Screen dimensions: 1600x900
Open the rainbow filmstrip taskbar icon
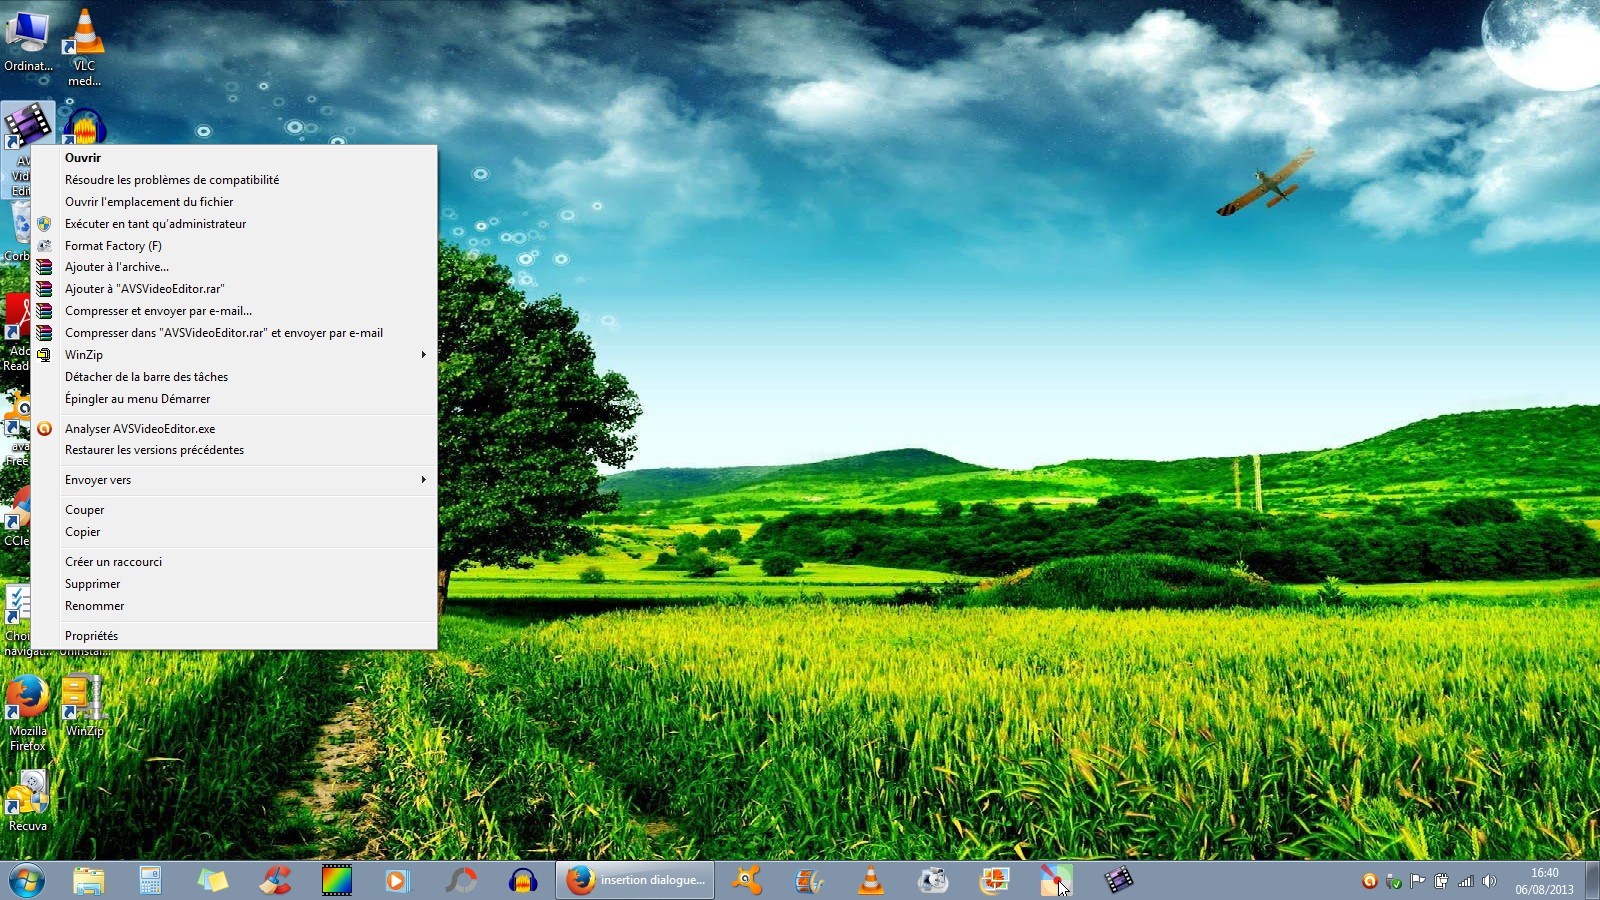336,881
